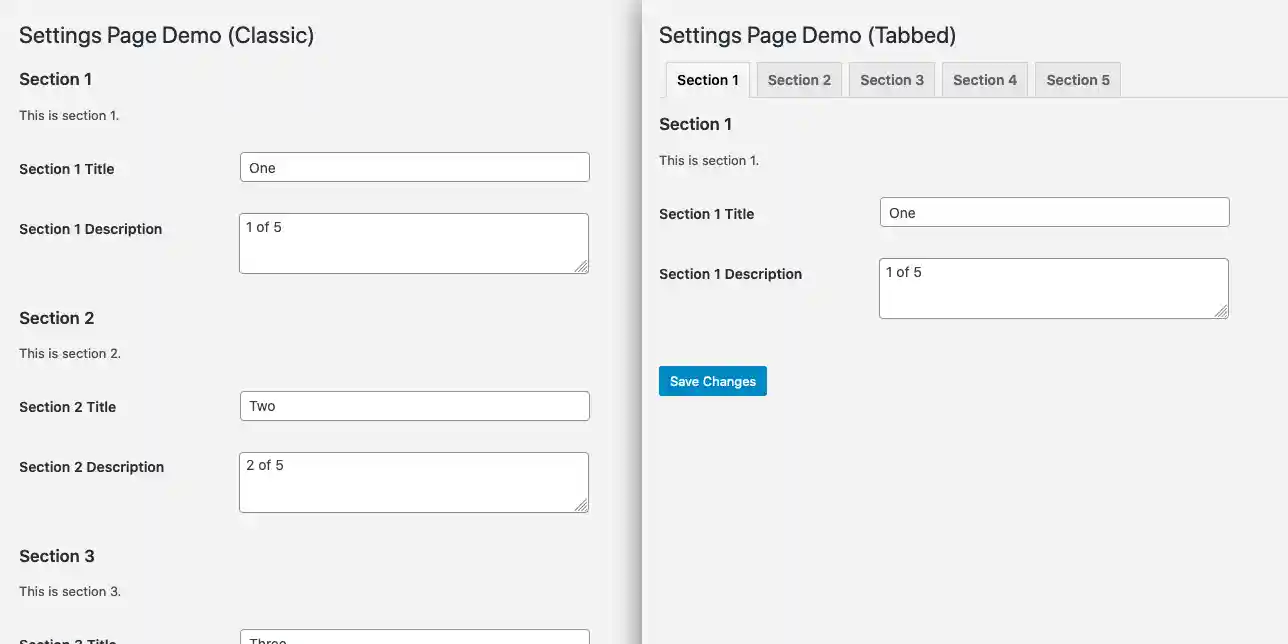Click the 'Section 2' heading in Classic demo

click(x=57, y=318)
